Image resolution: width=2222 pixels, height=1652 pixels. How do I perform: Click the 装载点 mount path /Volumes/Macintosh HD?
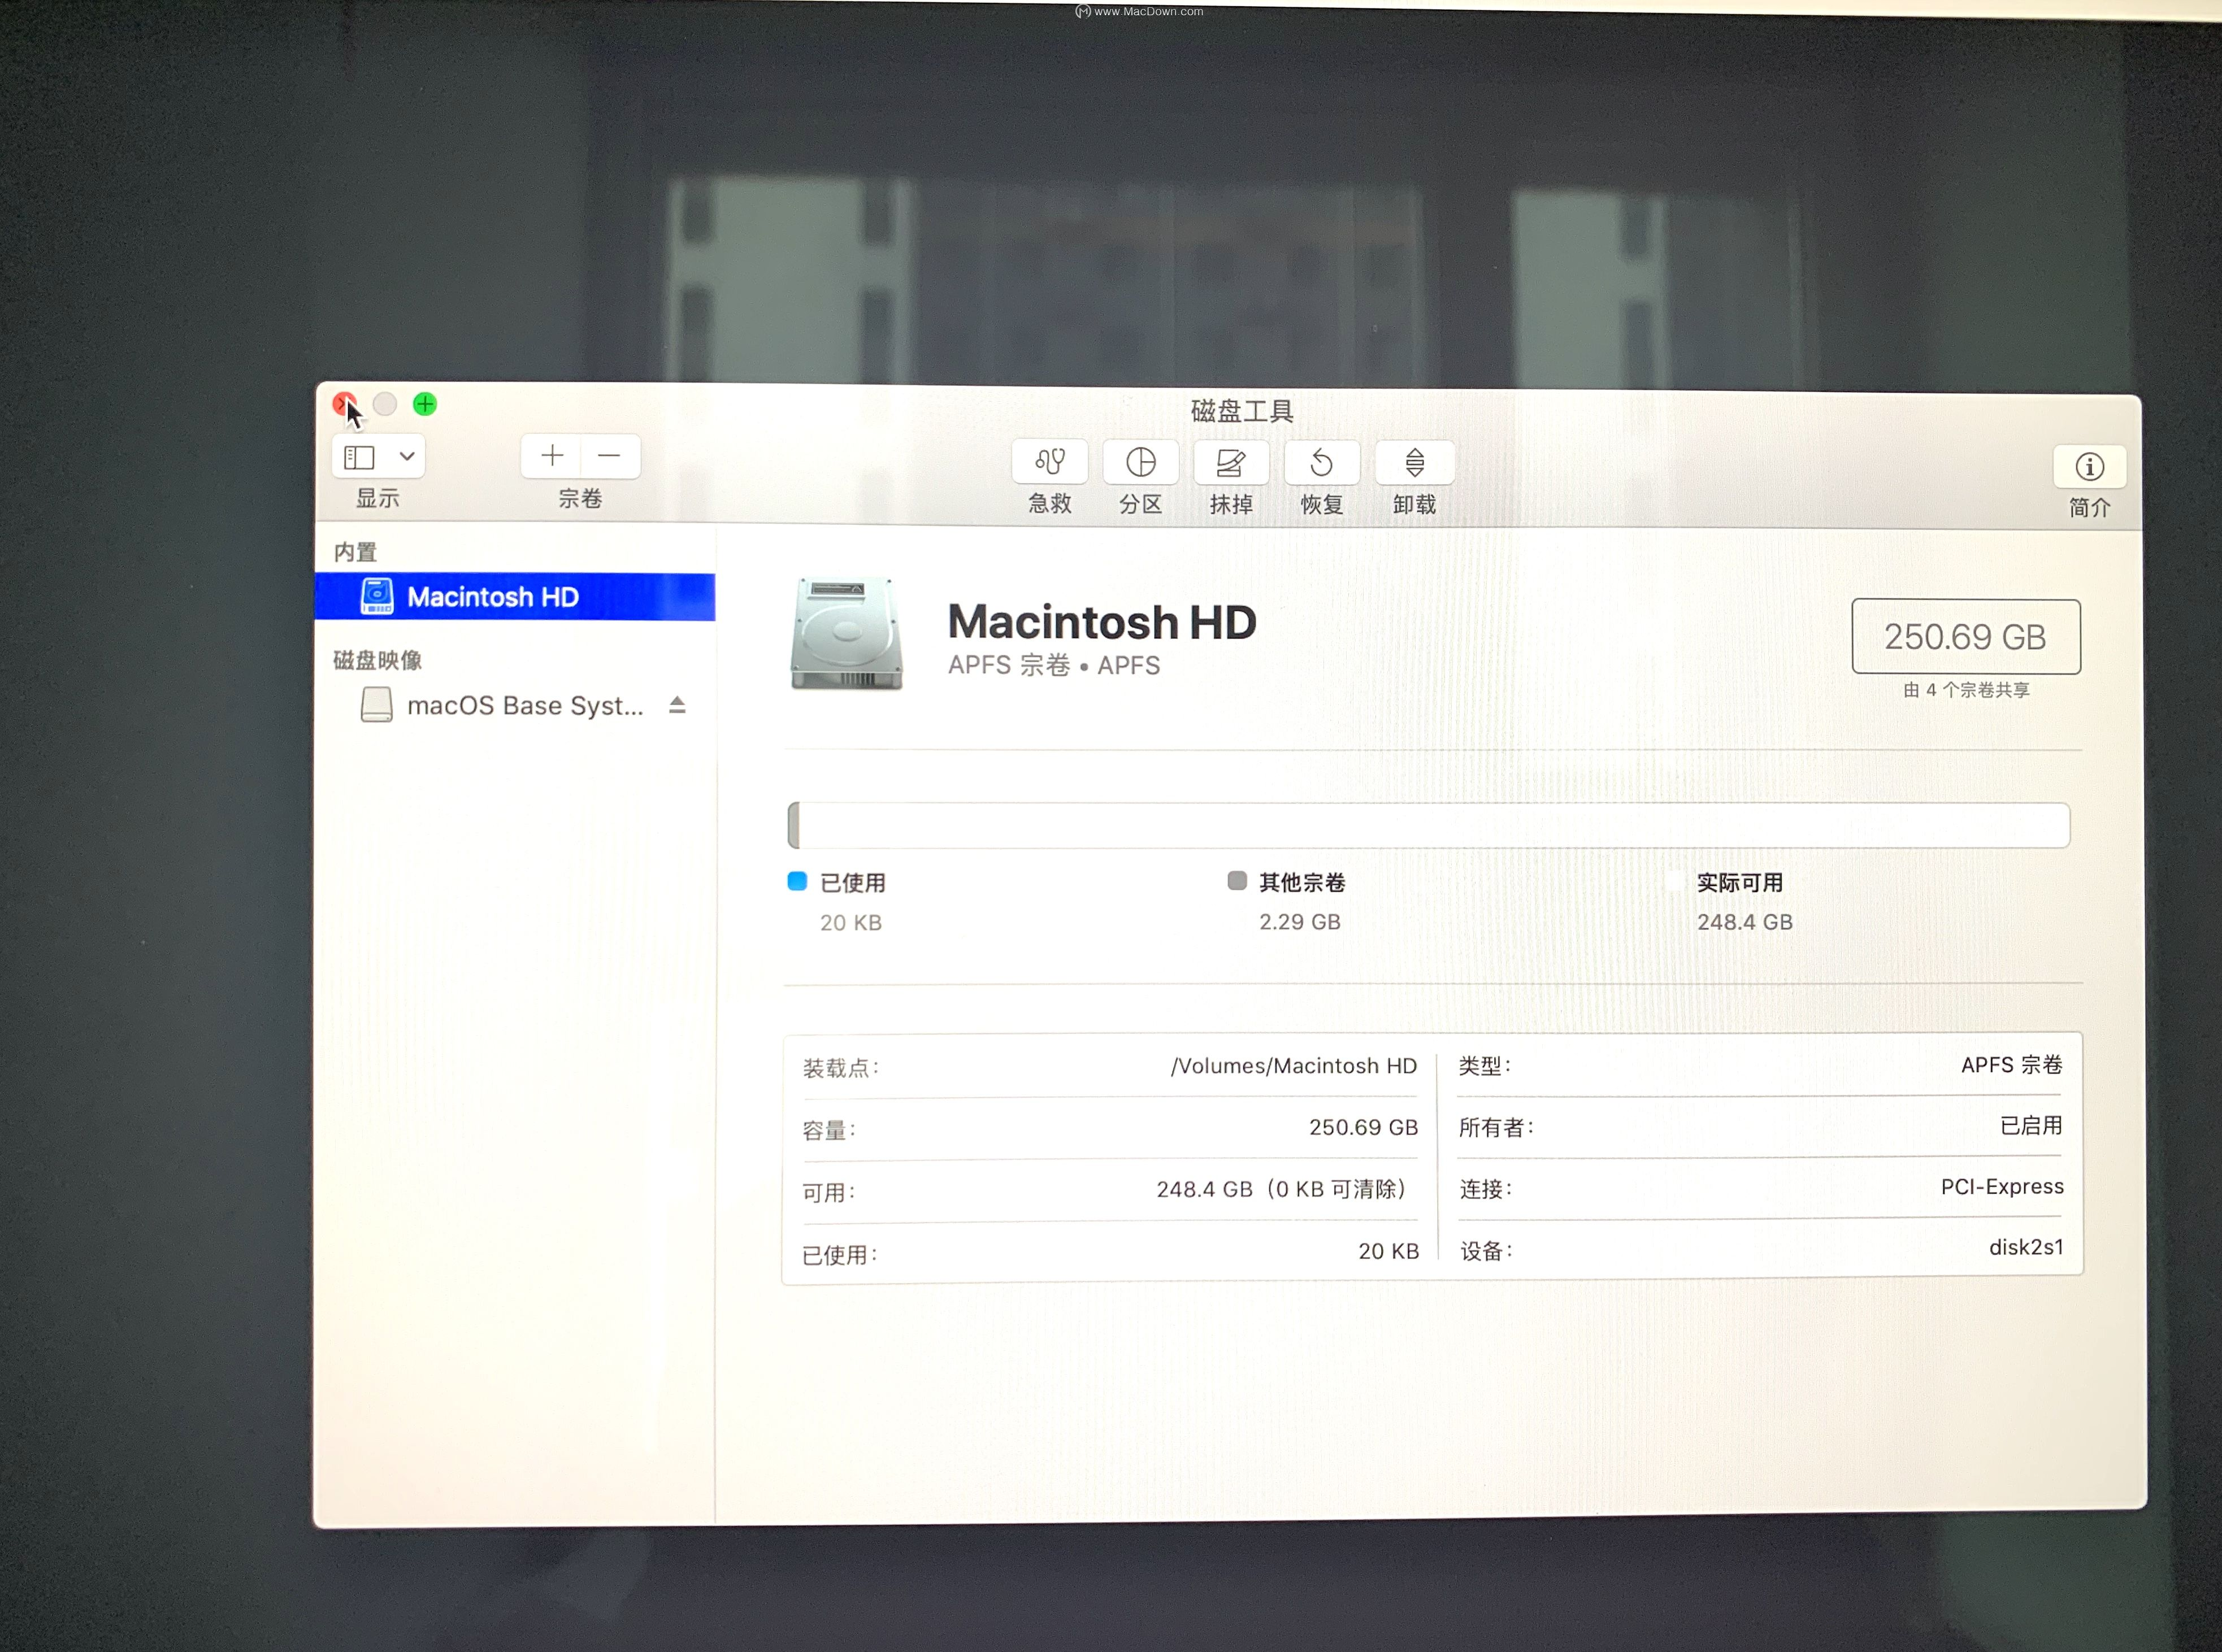pyautogui.click(x=1292, y=1065)
